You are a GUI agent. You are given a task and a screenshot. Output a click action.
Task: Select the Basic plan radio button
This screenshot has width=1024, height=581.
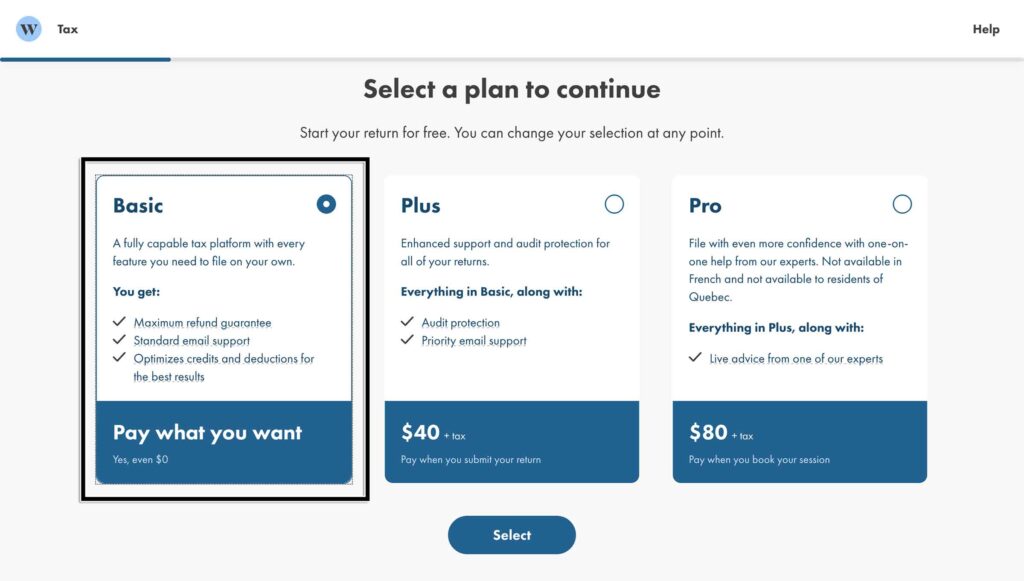326,205
